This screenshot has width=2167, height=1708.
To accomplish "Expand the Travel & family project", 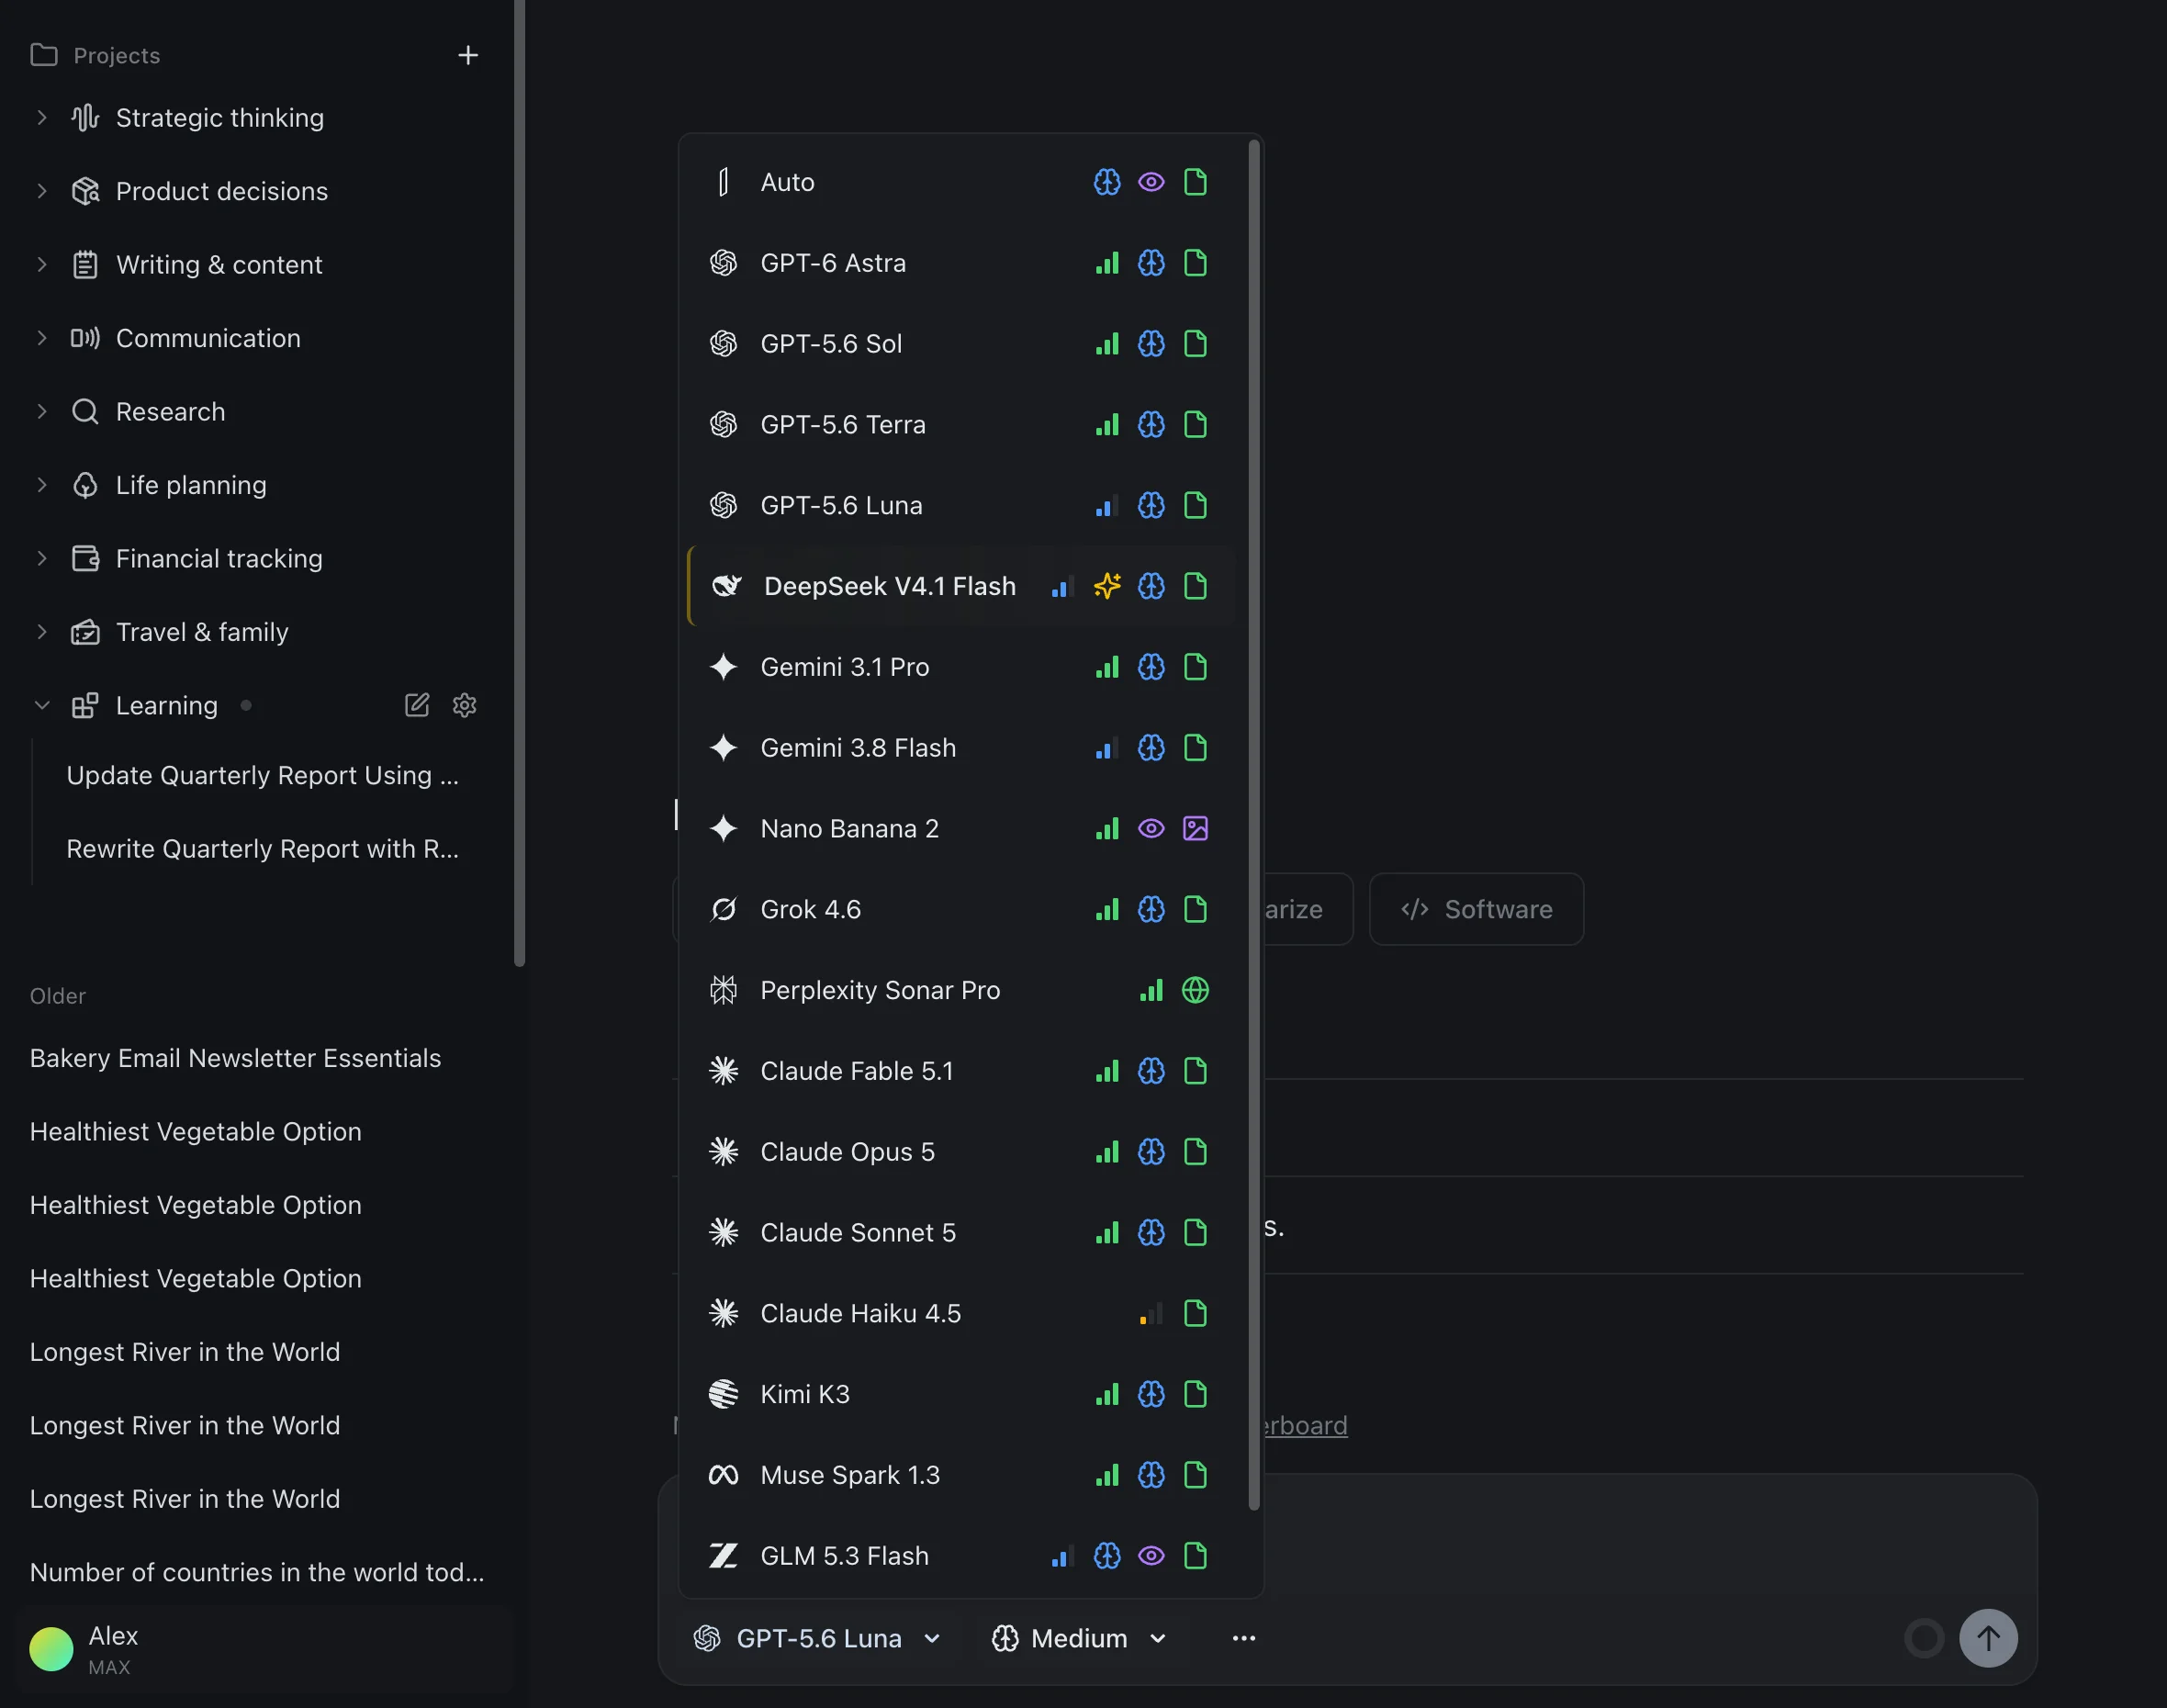I will [x=42, y=632].
